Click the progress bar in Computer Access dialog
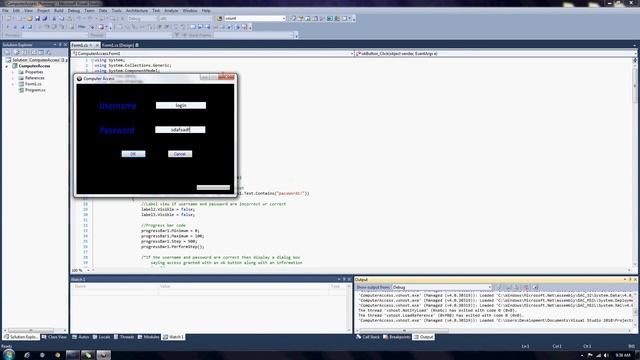The width and height of the screenshot is (640, 360). (213, 187)
